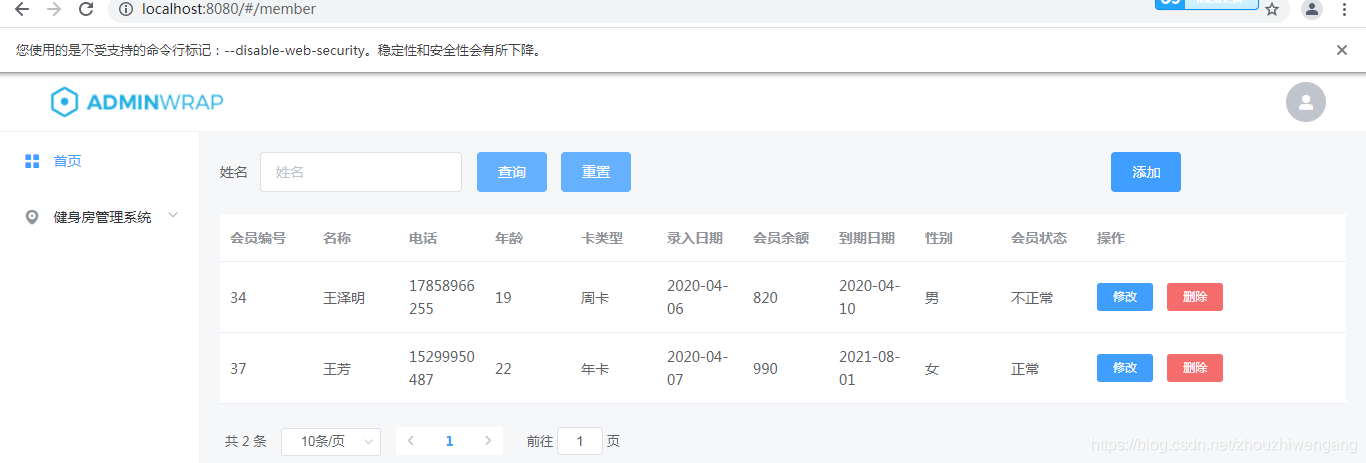The image size is (1366, 463).
Task: Focus the 姓名 search input field
Action: [361, 172]
